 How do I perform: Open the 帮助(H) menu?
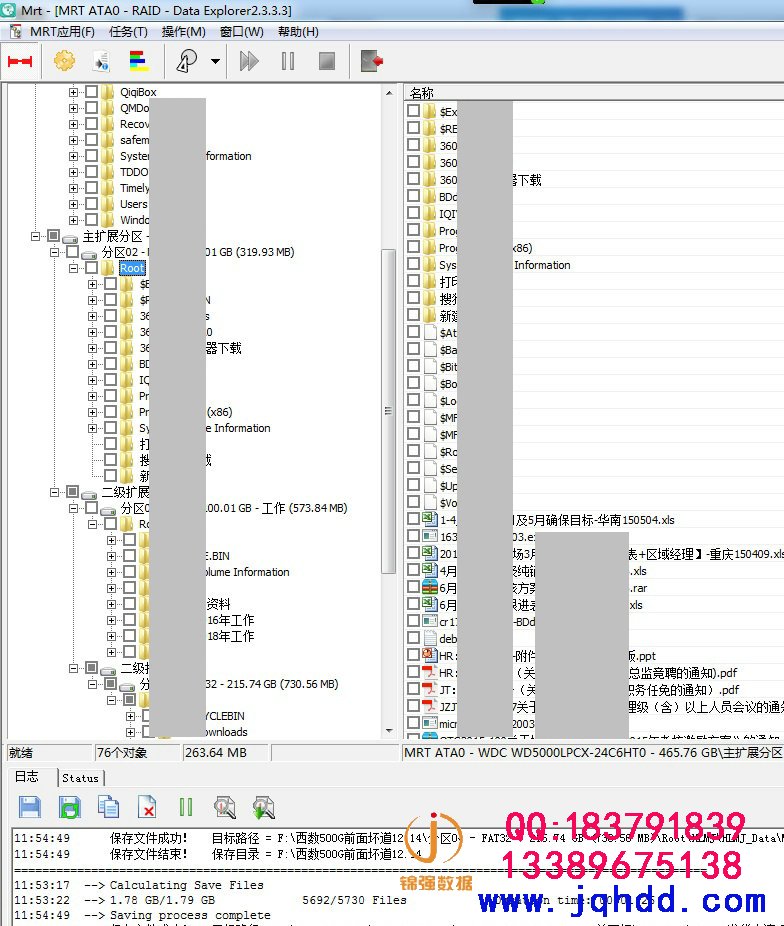tap(298, 31)
